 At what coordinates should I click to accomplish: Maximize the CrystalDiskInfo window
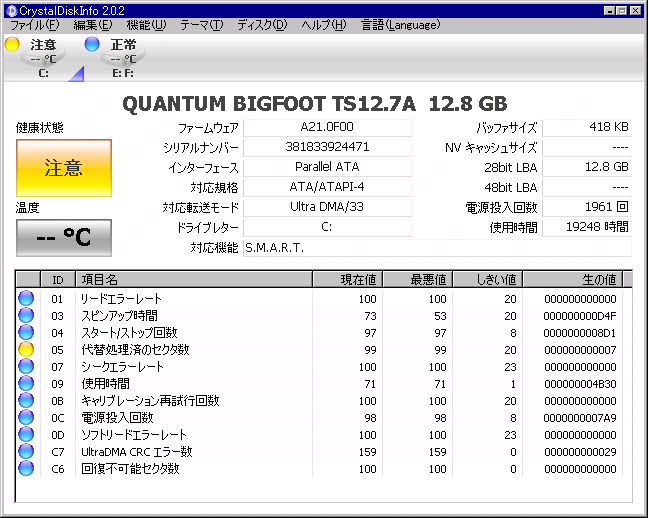[x=622, y=11]
